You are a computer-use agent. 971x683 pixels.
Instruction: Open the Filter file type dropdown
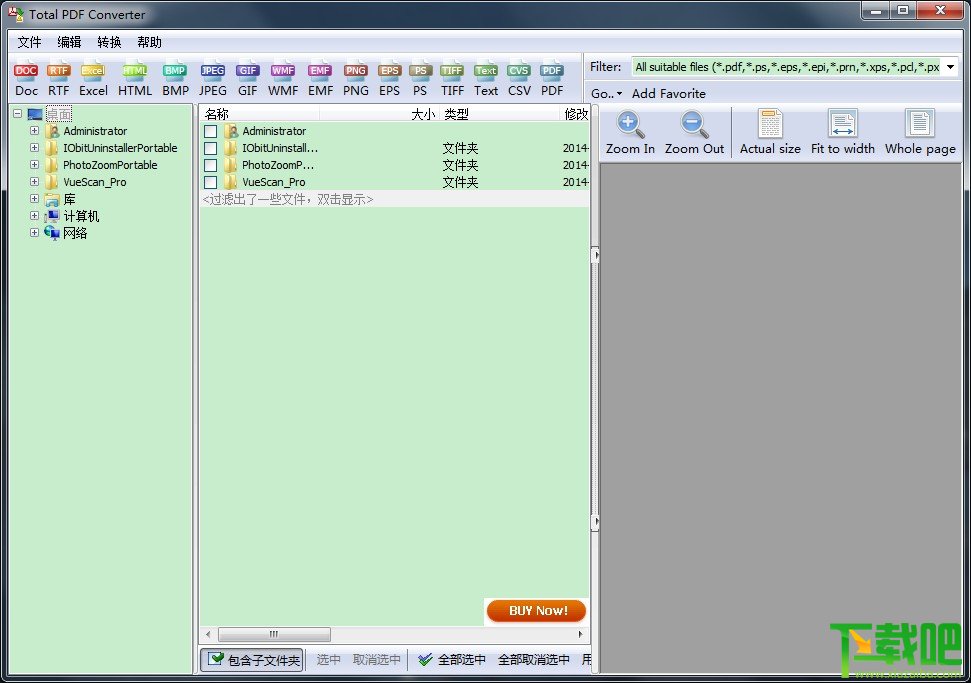[x=950, y=67]
